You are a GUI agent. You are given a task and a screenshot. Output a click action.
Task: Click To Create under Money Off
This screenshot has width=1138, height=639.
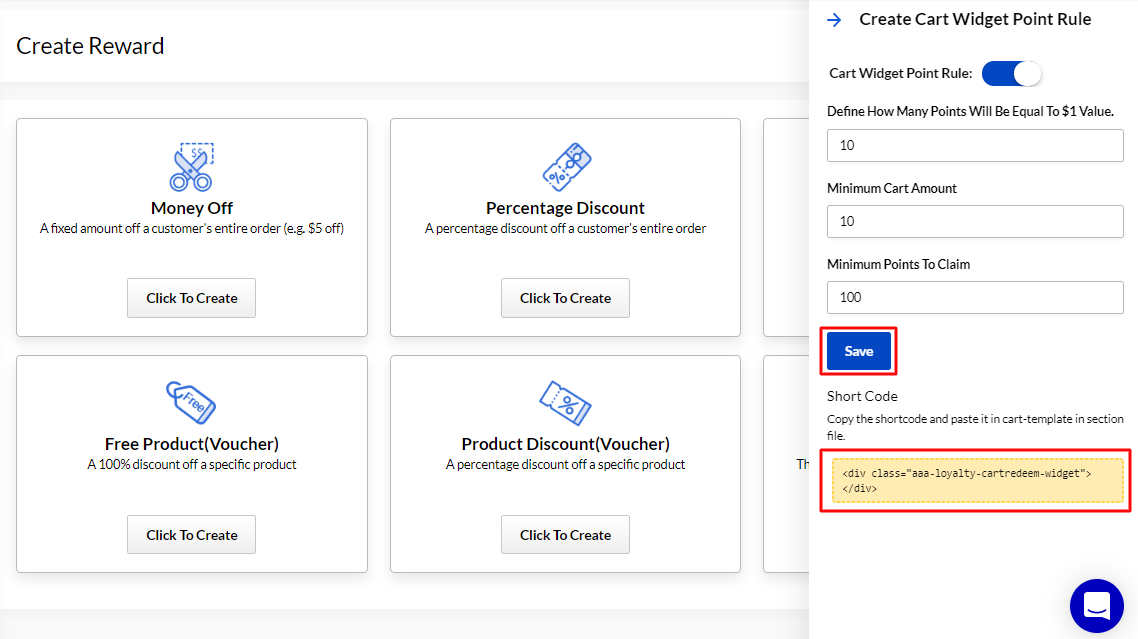(x=191, y=298)
